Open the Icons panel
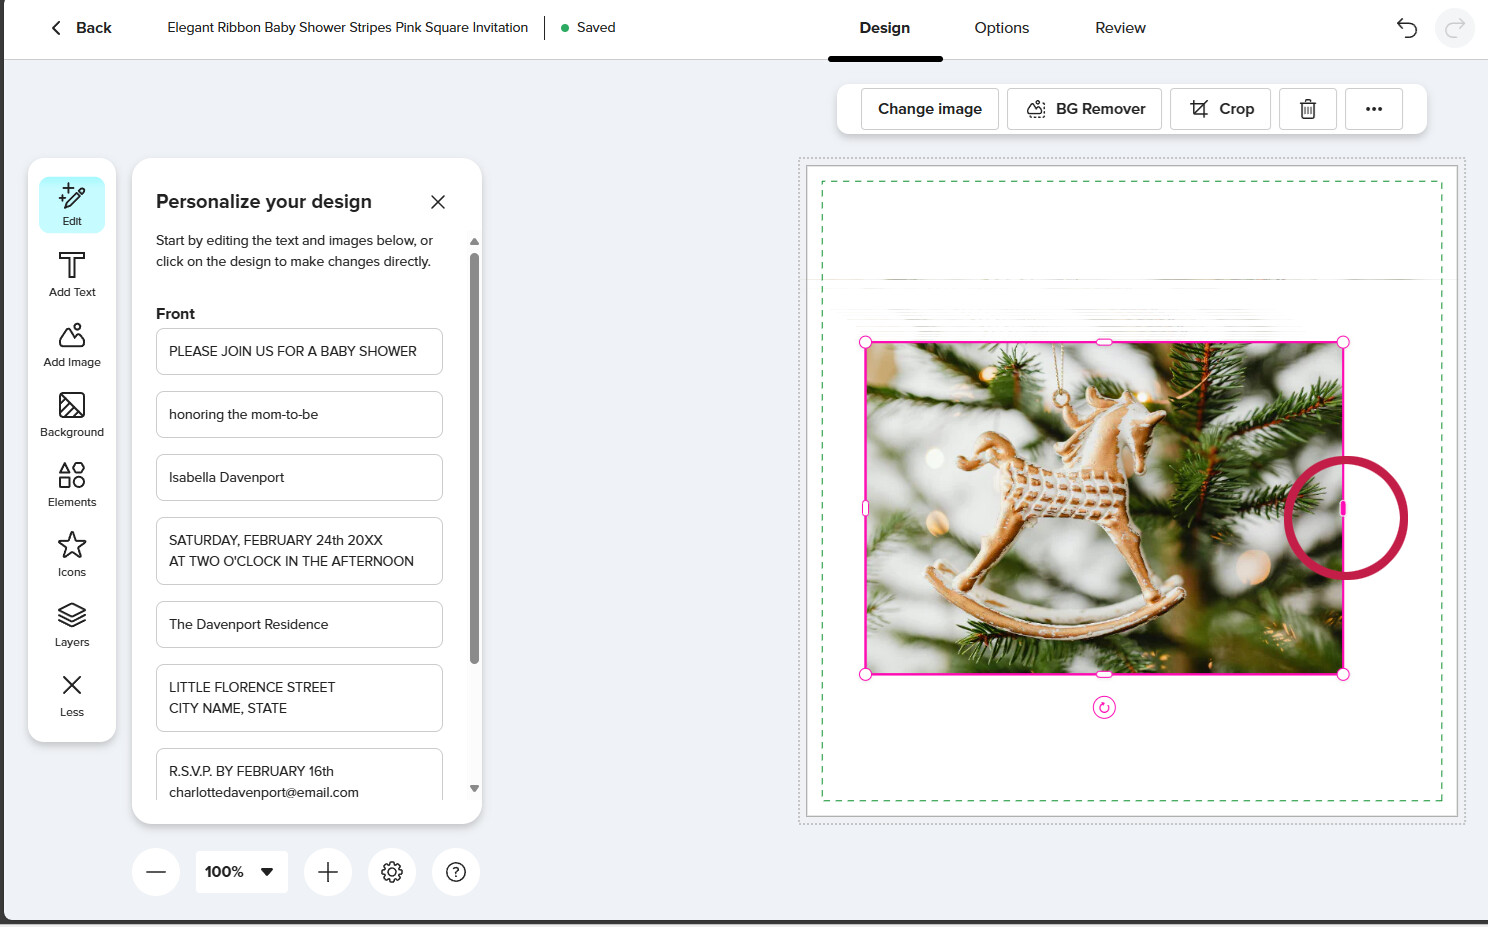 click(72, 555)
